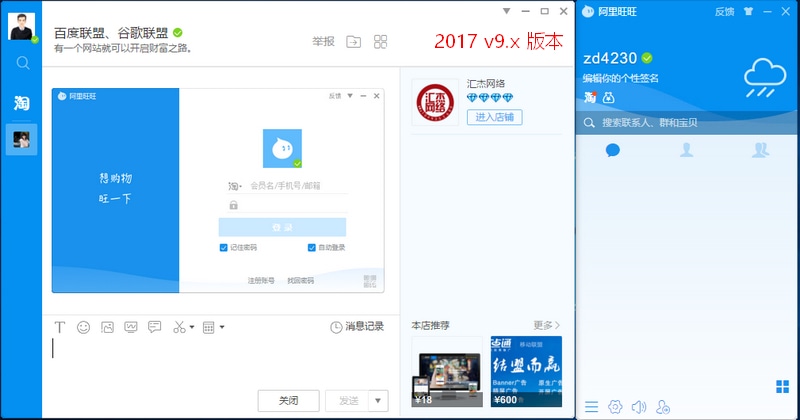Click the 关闭 button
This screenshot has width=800, height=420.
289,401
